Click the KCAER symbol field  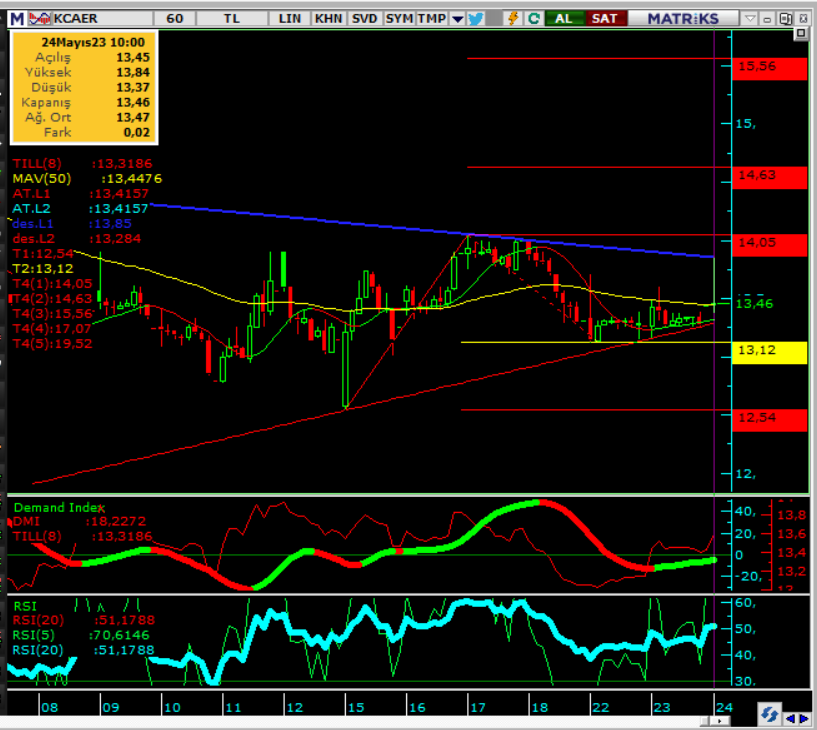(x=102, y=19)
